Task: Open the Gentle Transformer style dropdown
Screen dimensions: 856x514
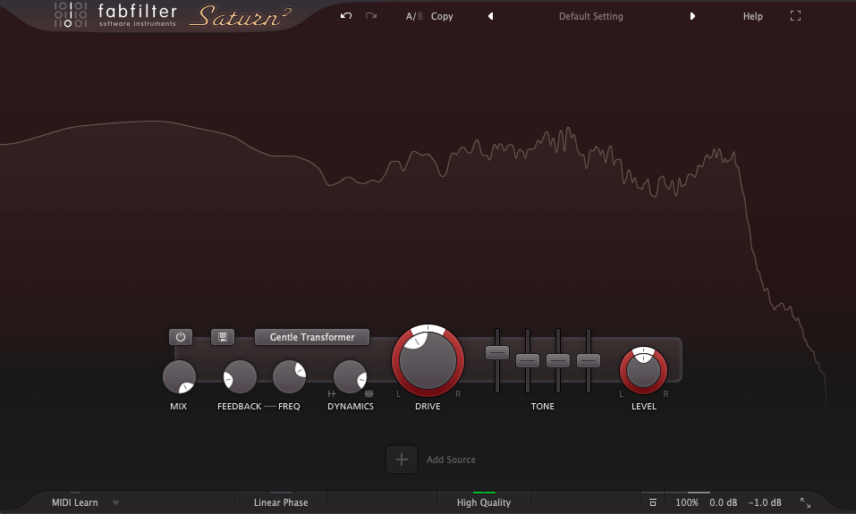Action: pos(312,337)
